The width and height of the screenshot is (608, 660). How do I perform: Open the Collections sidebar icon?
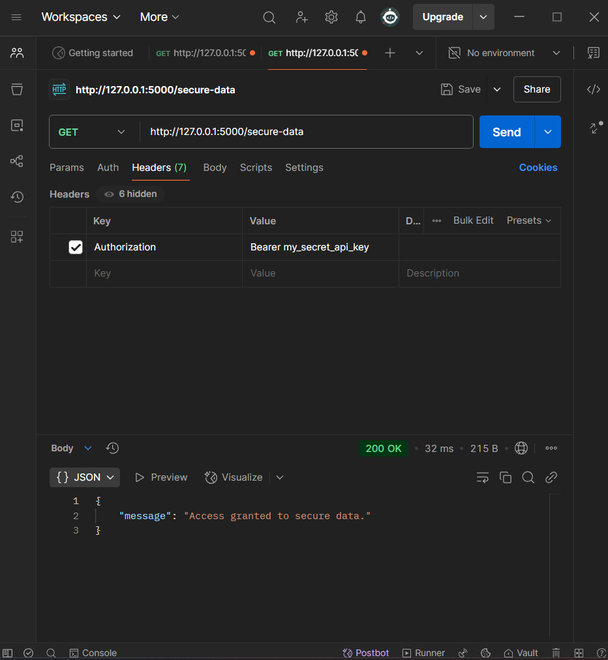16,89
